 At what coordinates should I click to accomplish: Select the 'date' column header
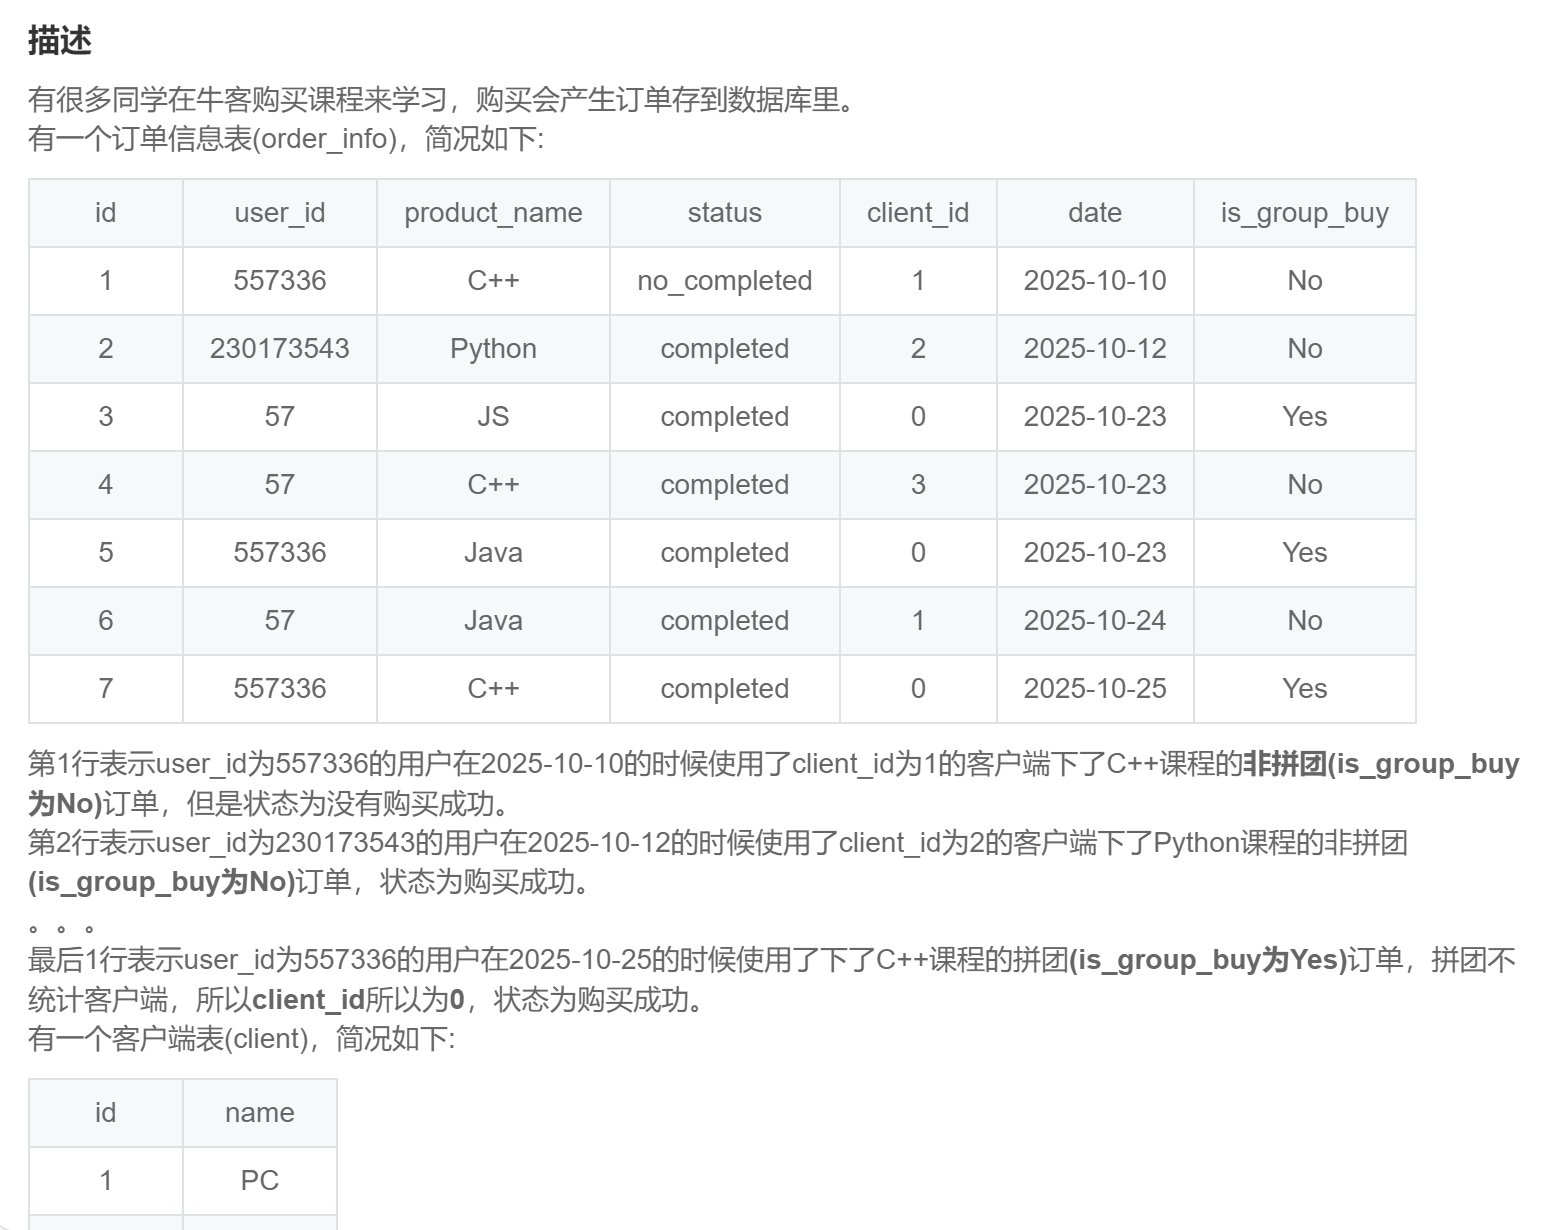(x=1095, y=213)
